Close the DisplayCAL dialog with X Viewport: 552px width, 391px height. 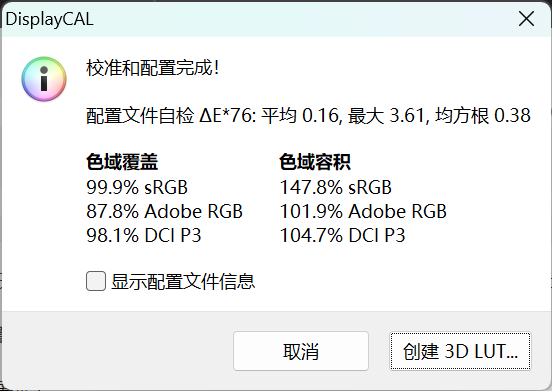(x=526, y=19)
